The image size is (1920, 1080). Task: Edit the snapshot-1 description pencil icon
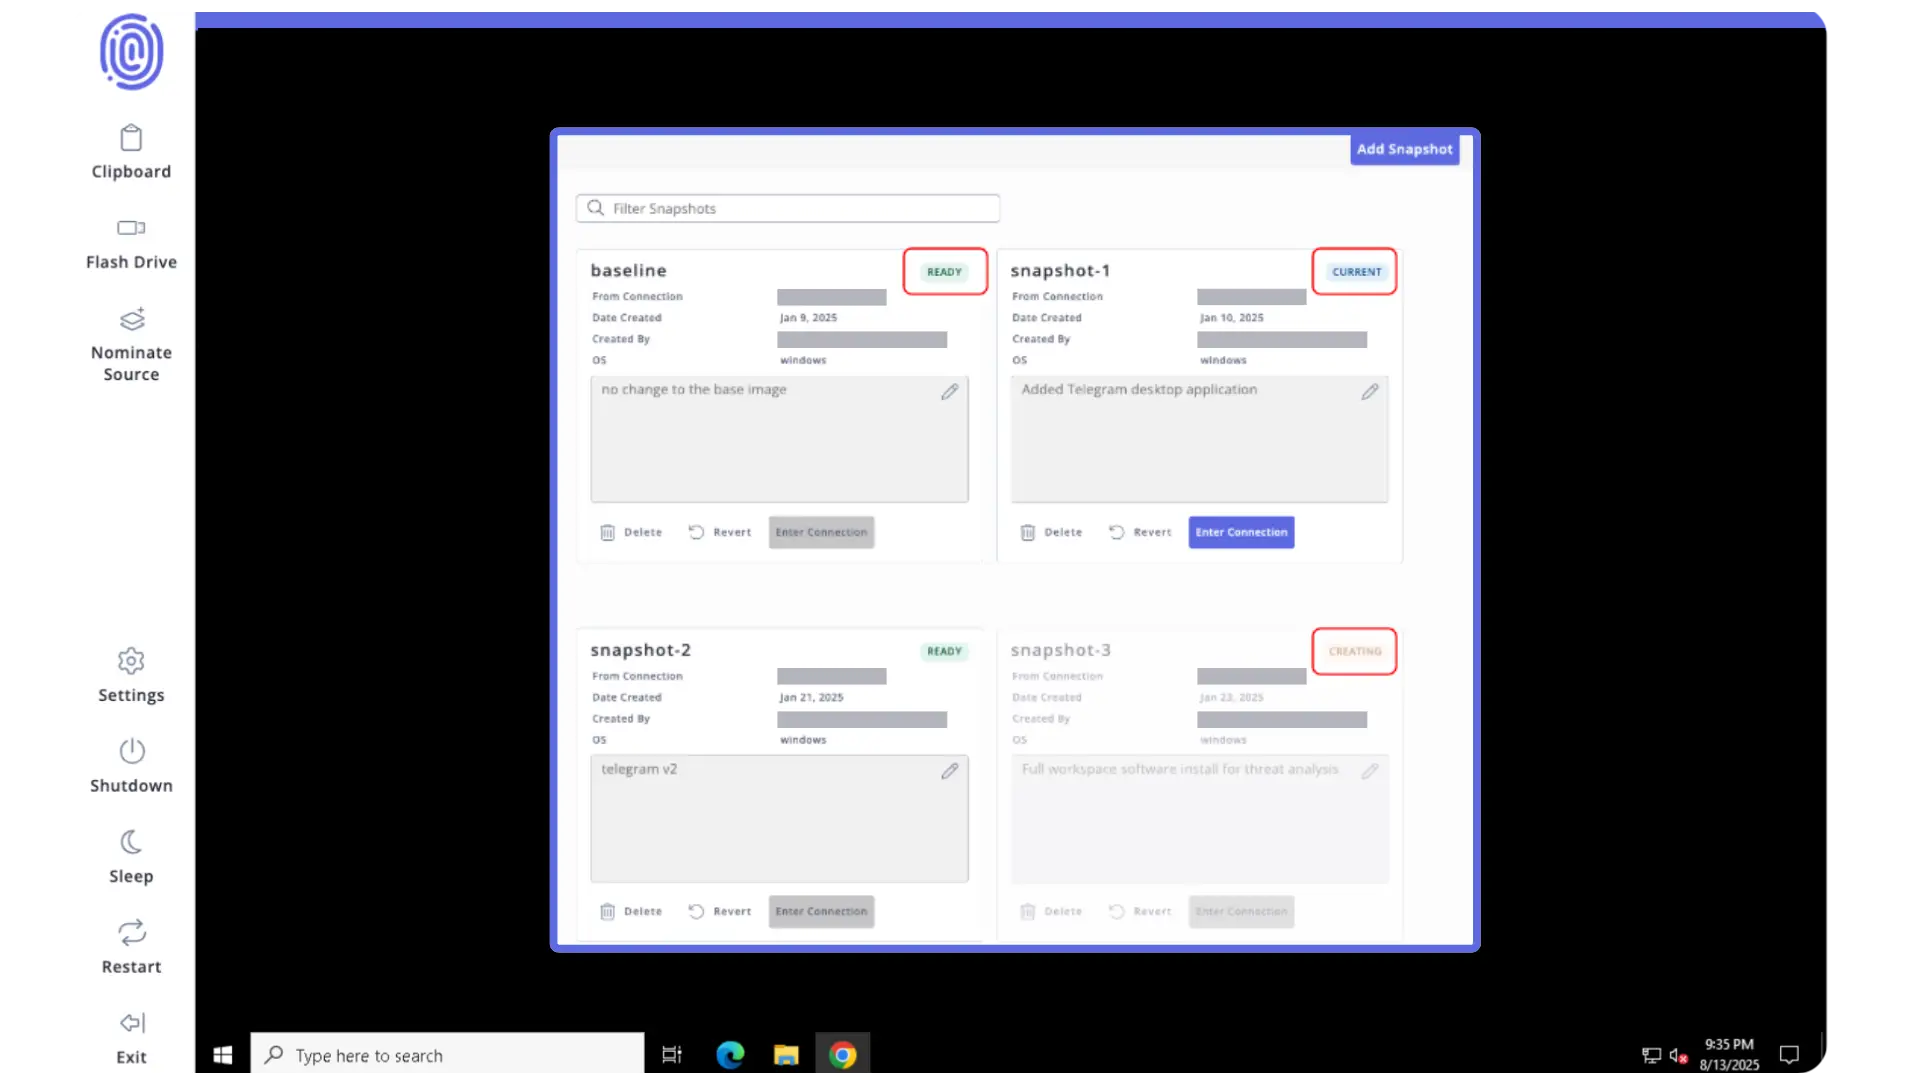click(x=1369, y=392)
